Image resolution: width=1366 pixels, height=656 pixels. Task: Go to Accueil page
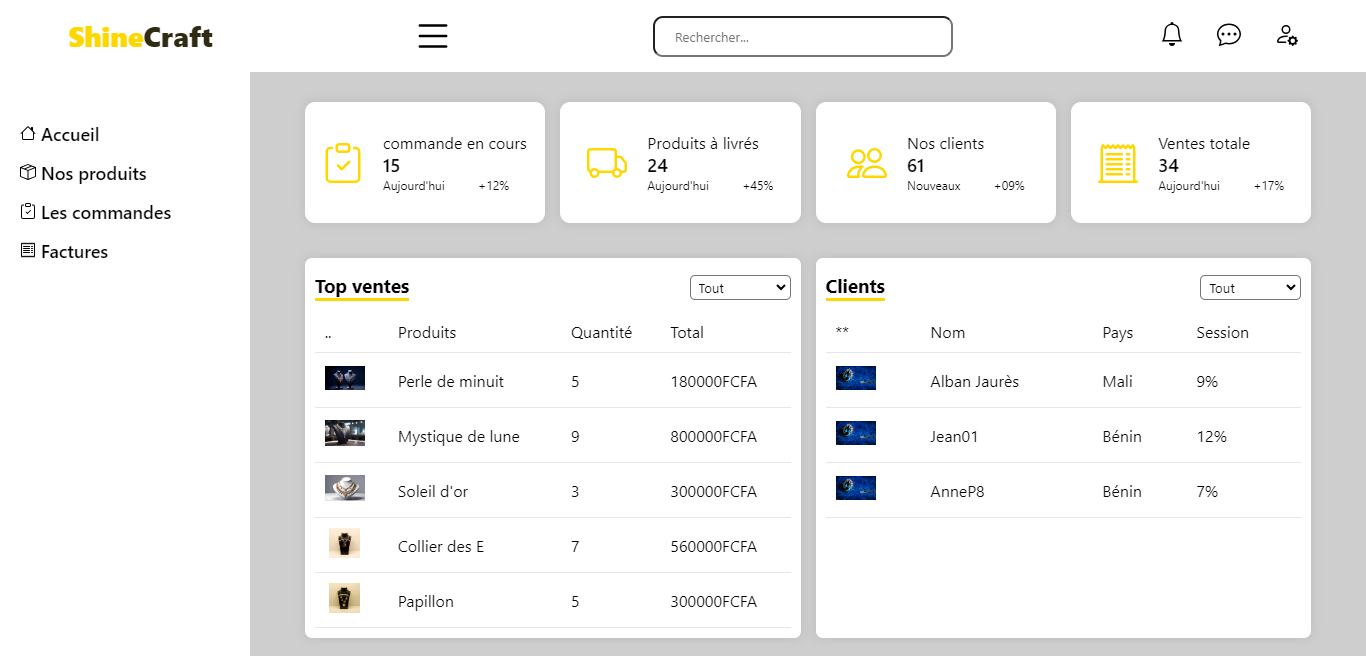coord(70,134)
